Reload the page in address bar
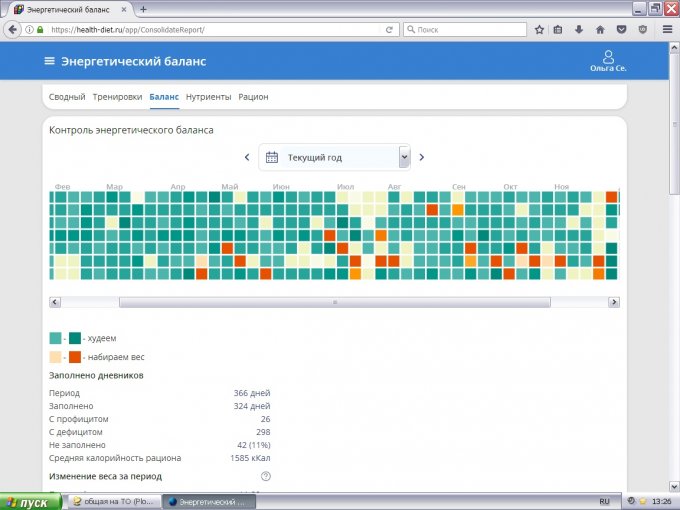Viewport: 680px width, 510px height. coord(391,30)
